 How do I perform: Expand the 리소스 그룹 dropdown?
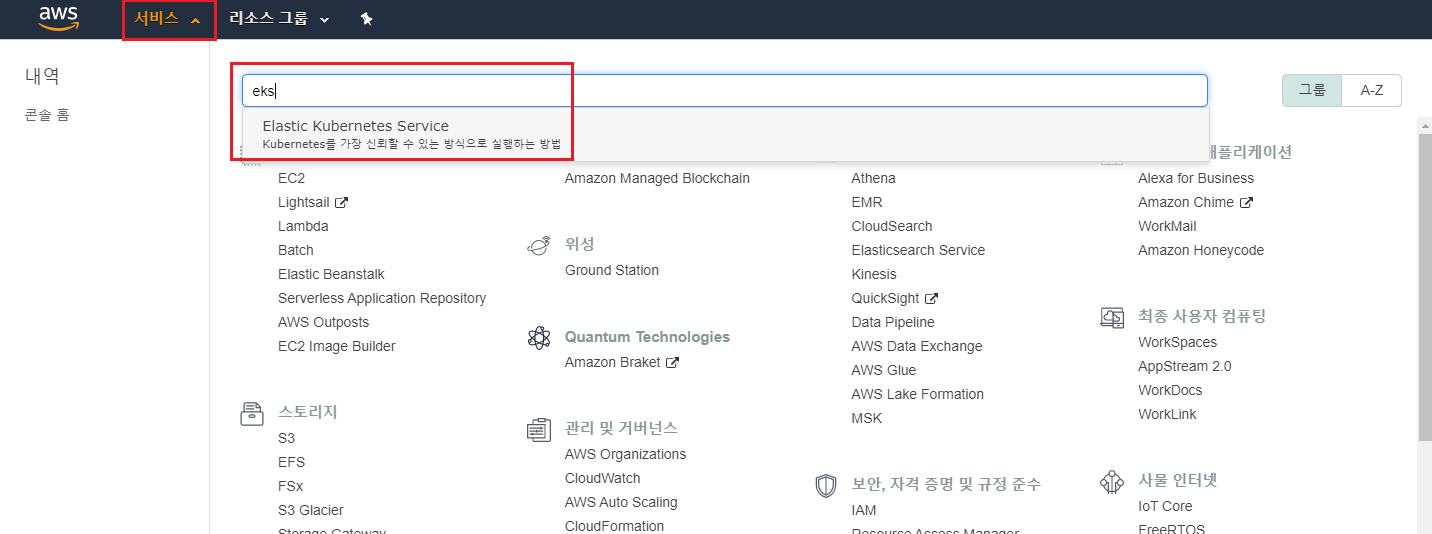point(279,19)
